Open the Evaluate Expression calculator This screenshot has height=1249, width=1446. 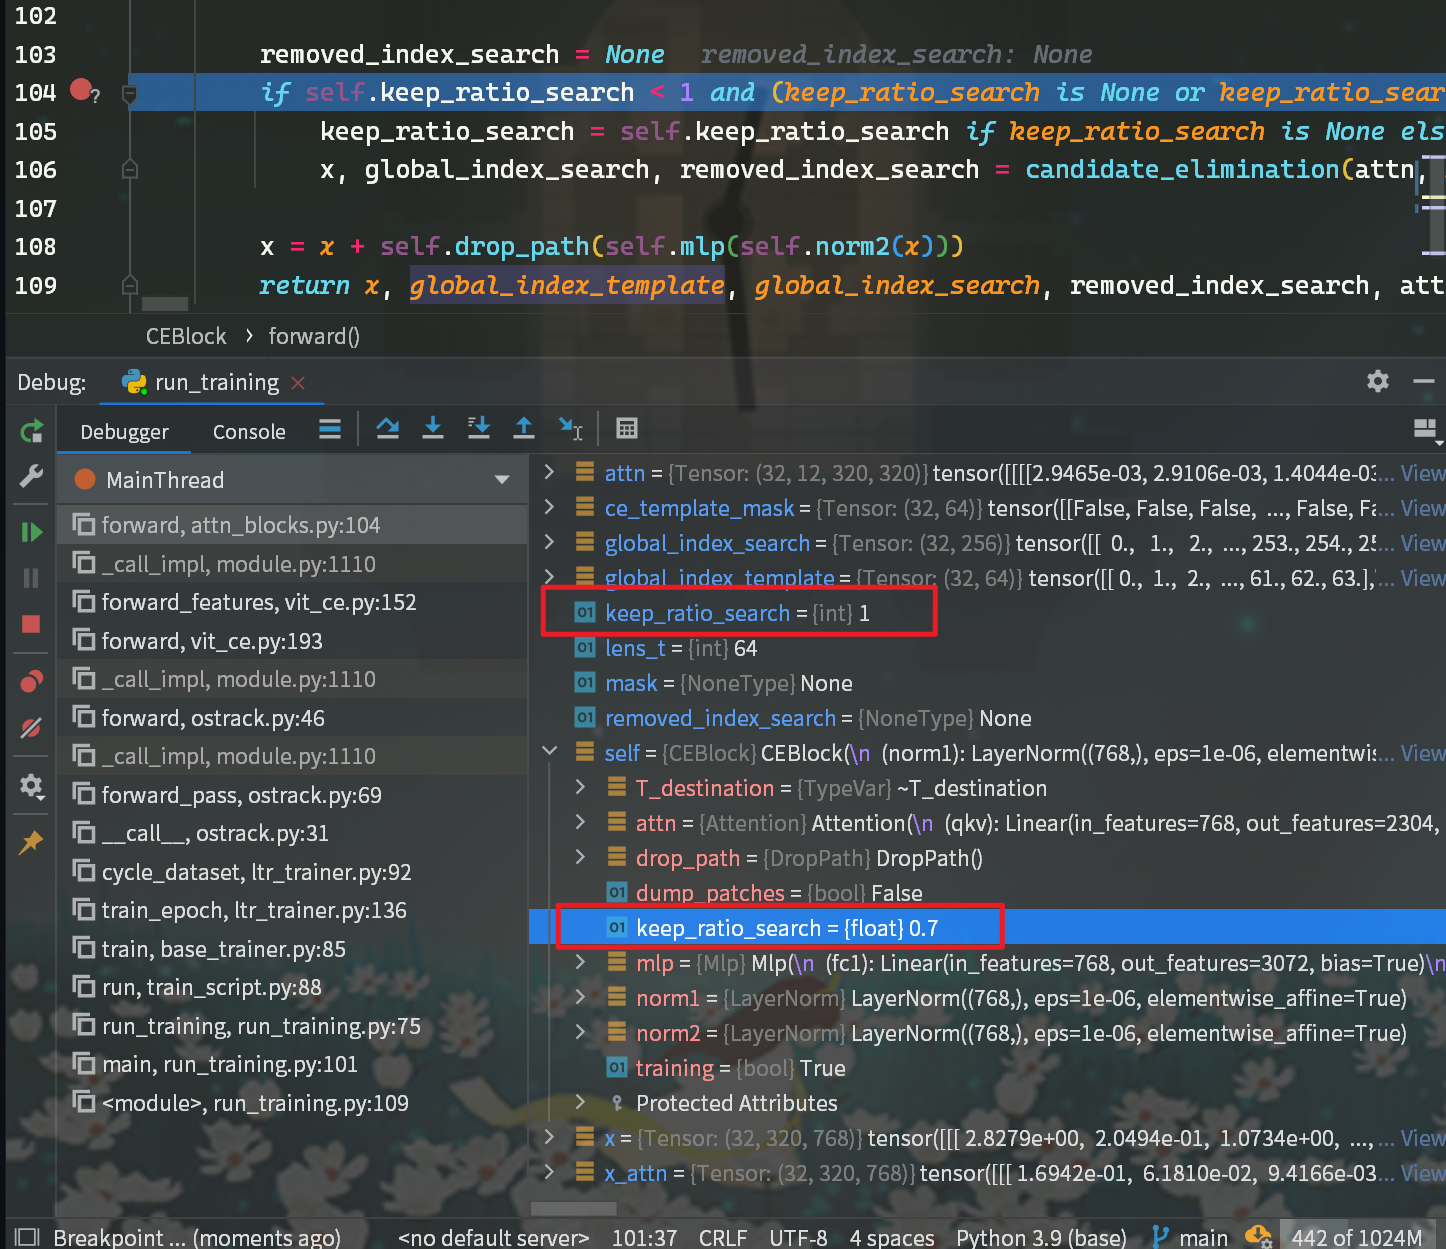[626, 428]
